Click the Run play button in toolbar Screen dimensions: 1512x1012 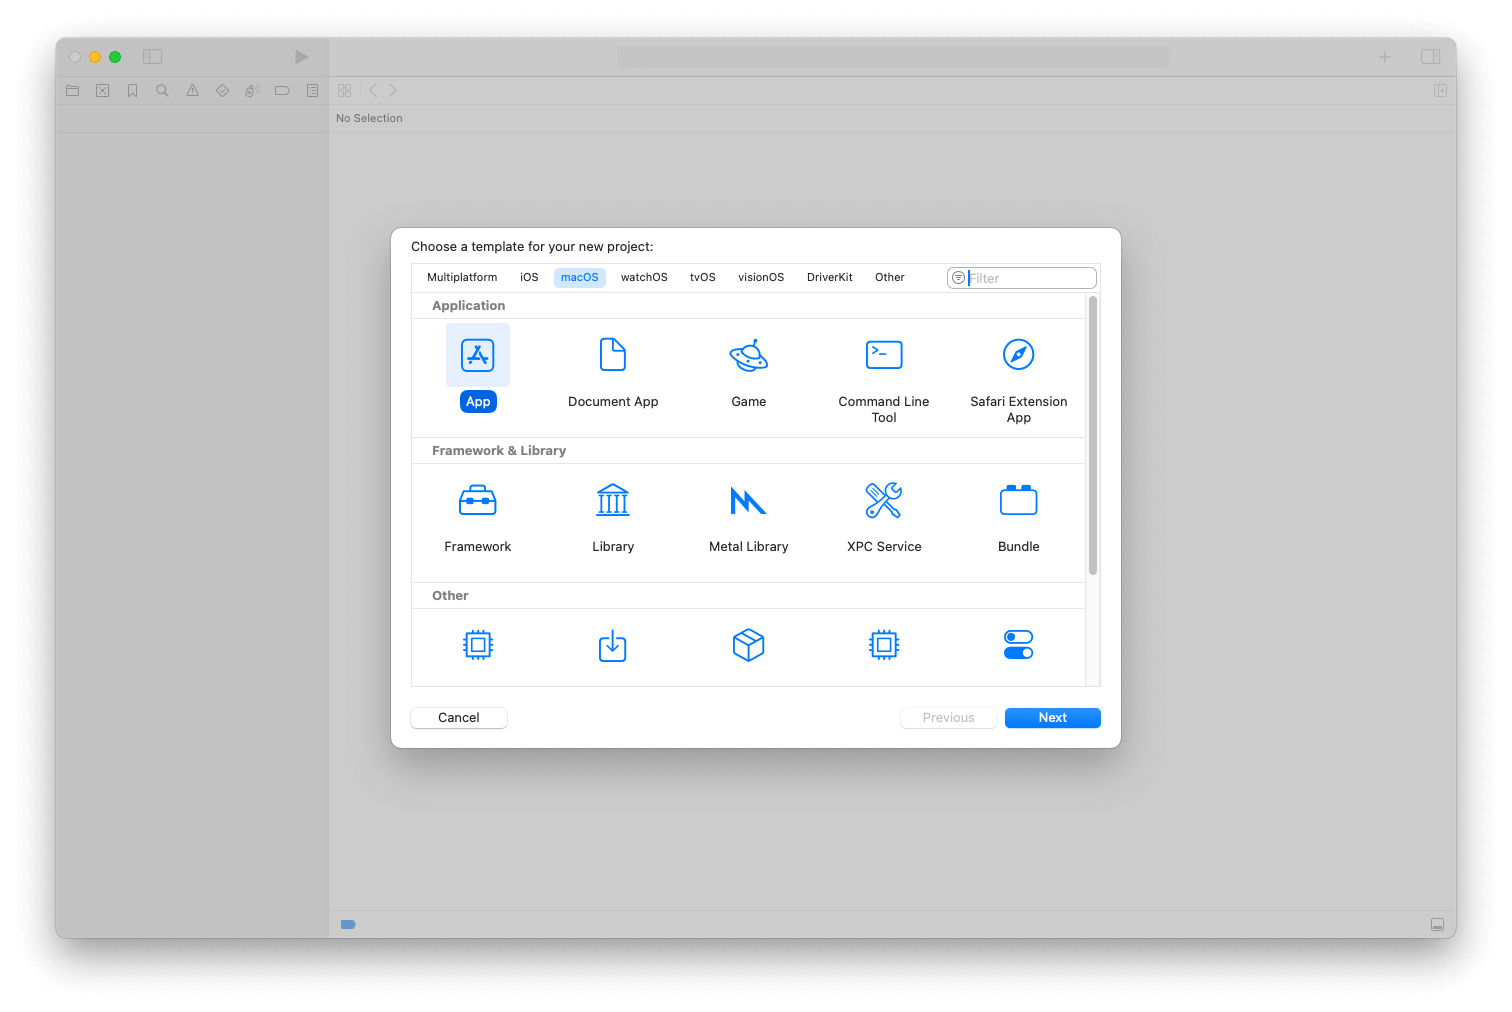pos(302,57)
